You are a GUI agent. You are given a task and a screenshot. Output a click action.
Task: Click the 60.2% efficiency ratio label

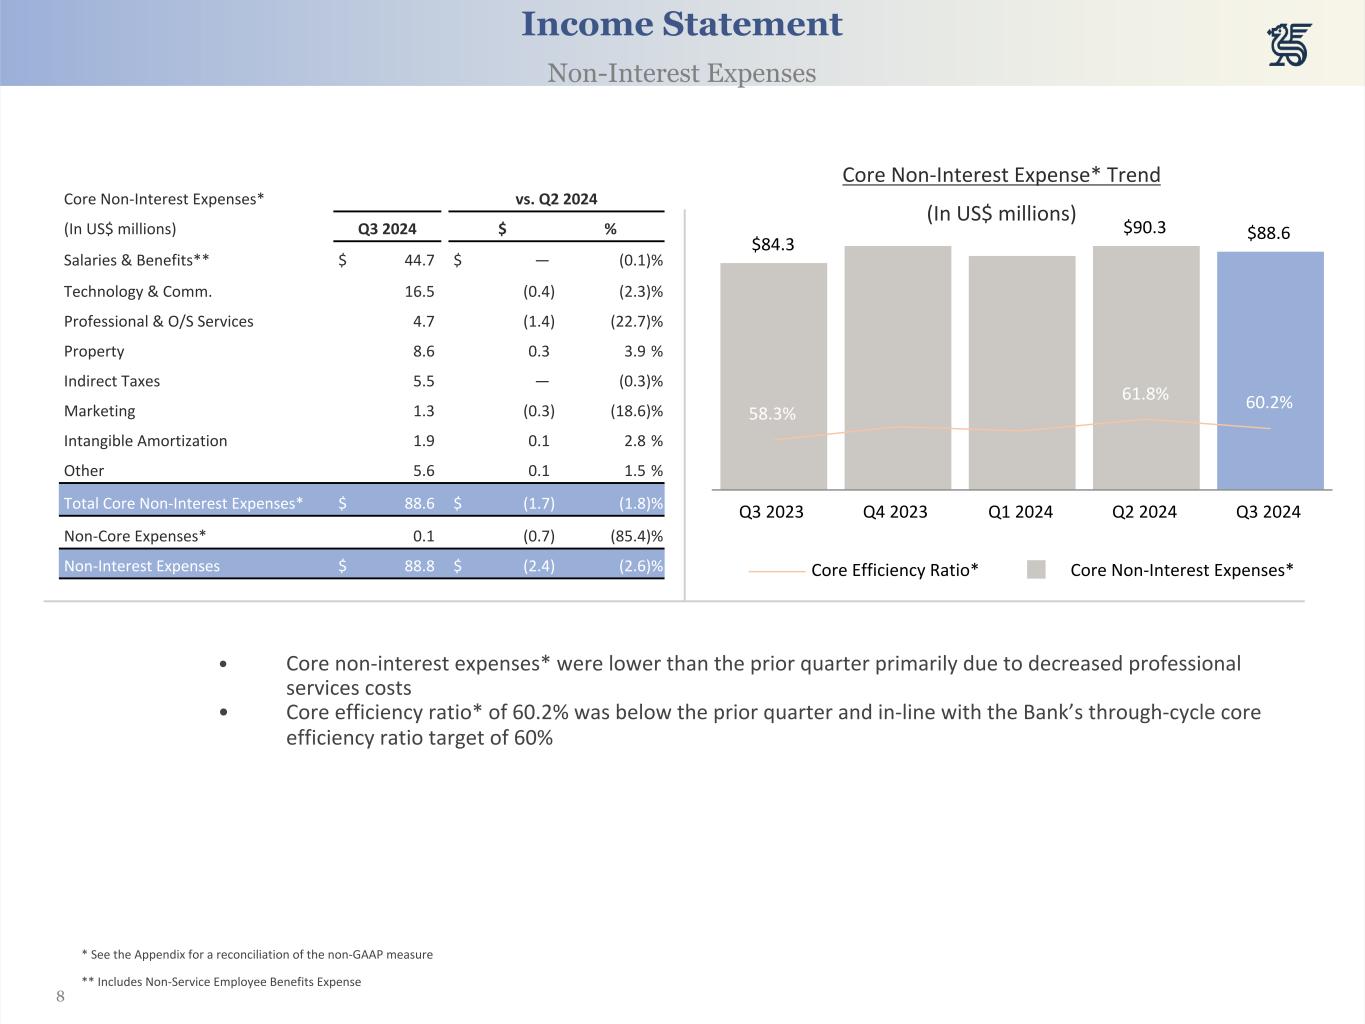(x=1269, y=402)
